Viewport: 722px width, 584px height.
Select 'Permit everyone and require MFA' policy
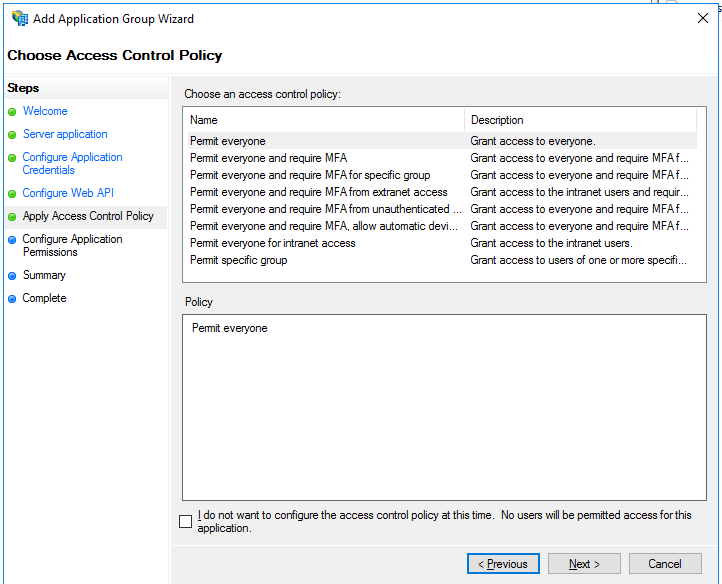click(x=268, y=158)
